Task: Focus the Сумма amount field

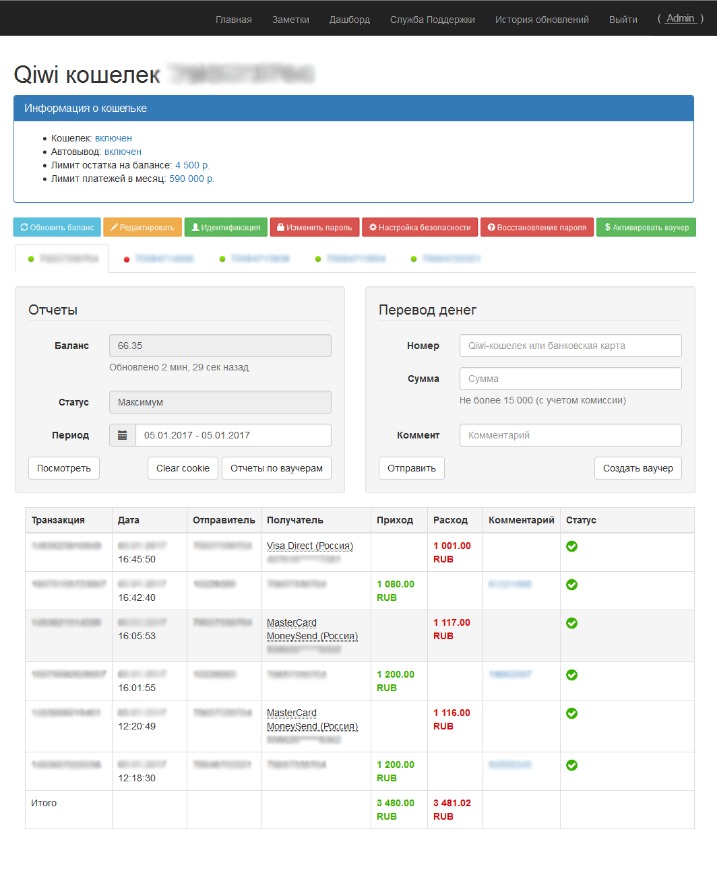Action: tap(570, 379)
